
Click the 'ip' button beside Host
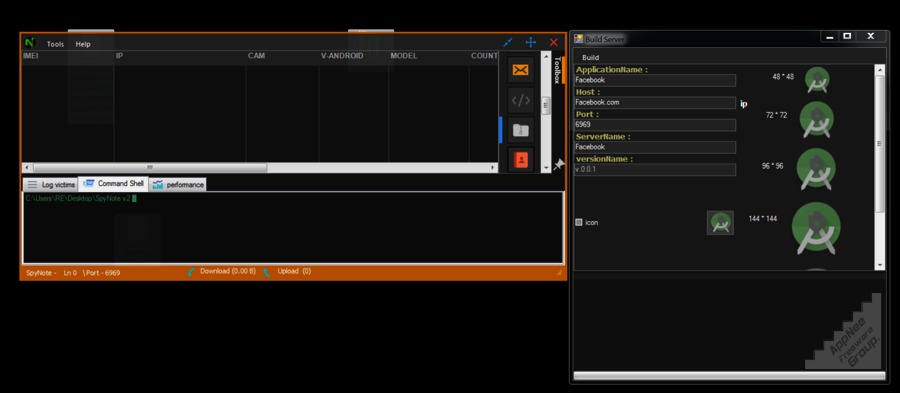(x=743, y=104)
